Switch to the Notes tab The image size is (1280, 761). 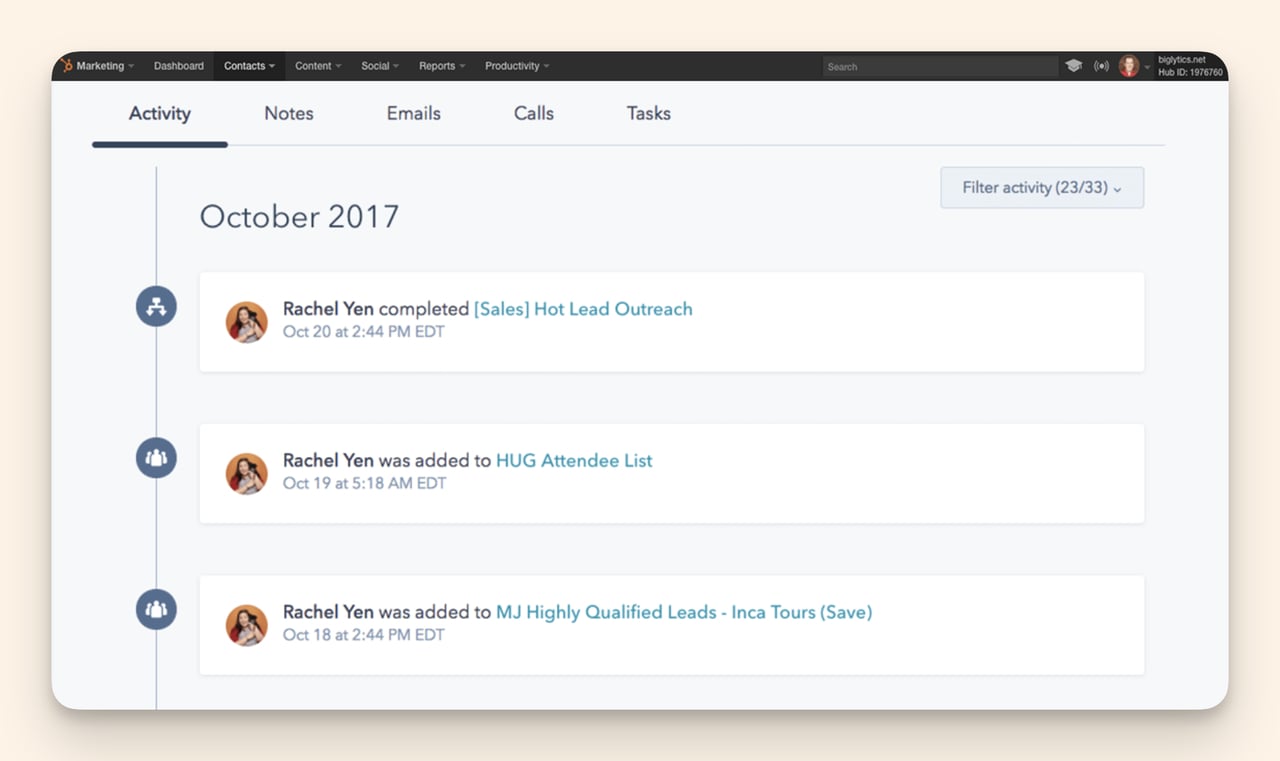(x=289, y=114)
